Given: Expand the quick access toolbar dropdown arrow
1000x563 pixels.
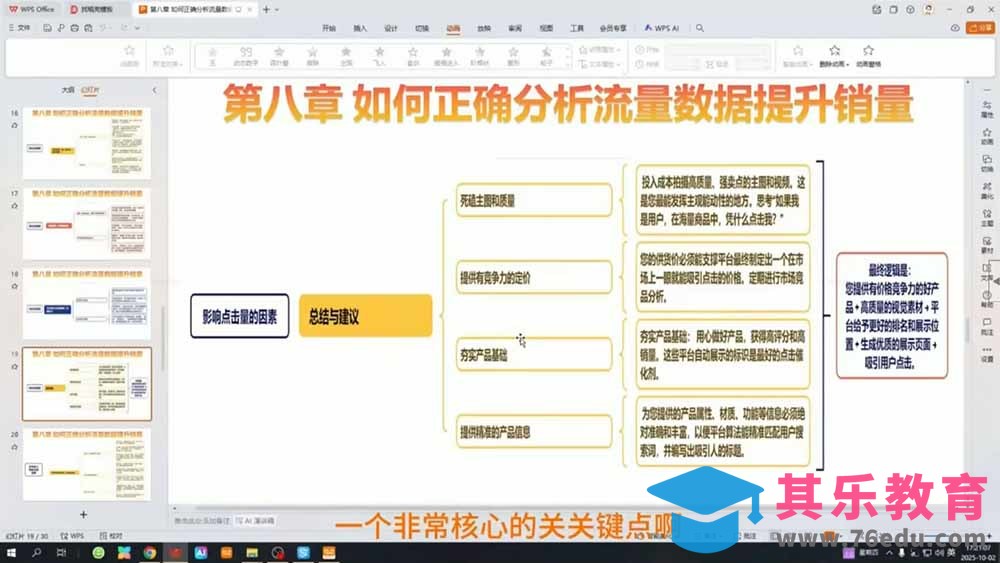Looking at the screenshot, I should pos(137,28).
